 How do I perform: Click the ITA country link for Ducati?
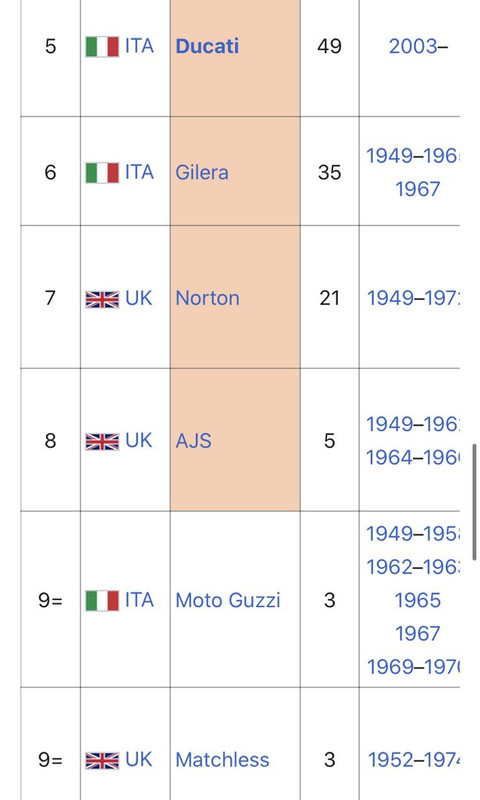point(139,46)
